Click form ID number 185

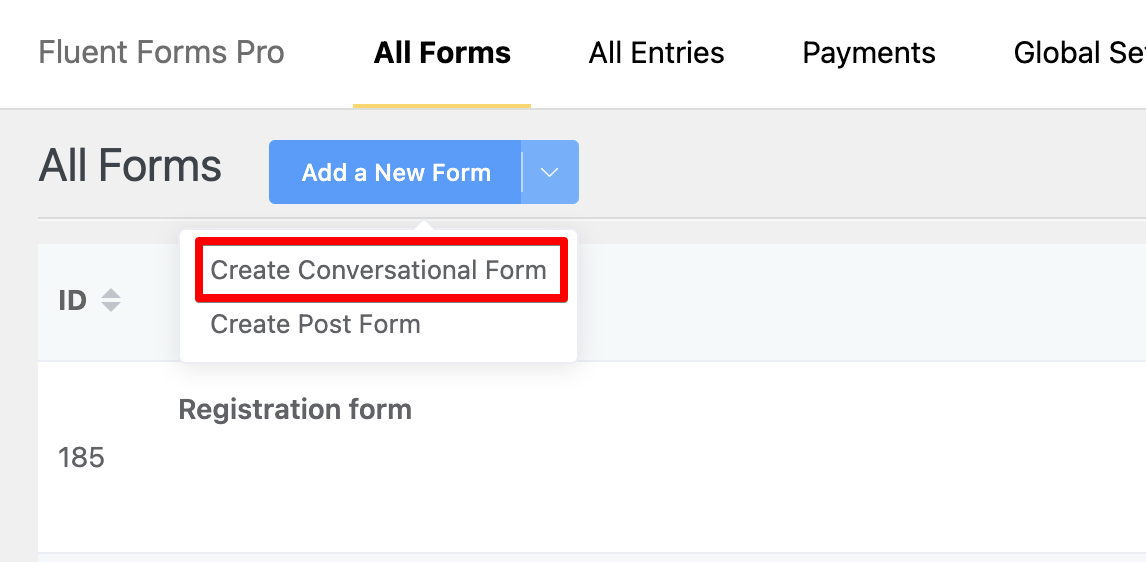(81, 458)
